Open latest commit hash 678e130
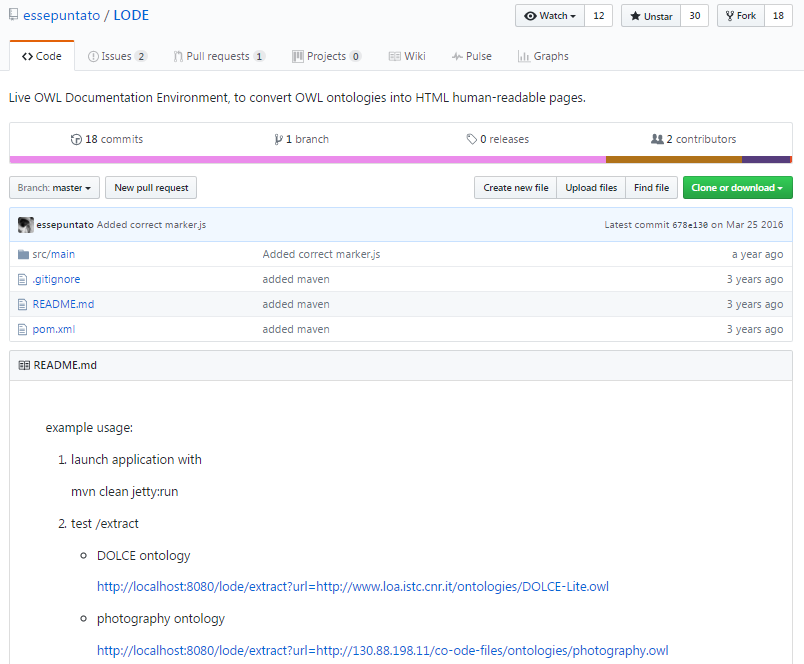 click(690, 225)
